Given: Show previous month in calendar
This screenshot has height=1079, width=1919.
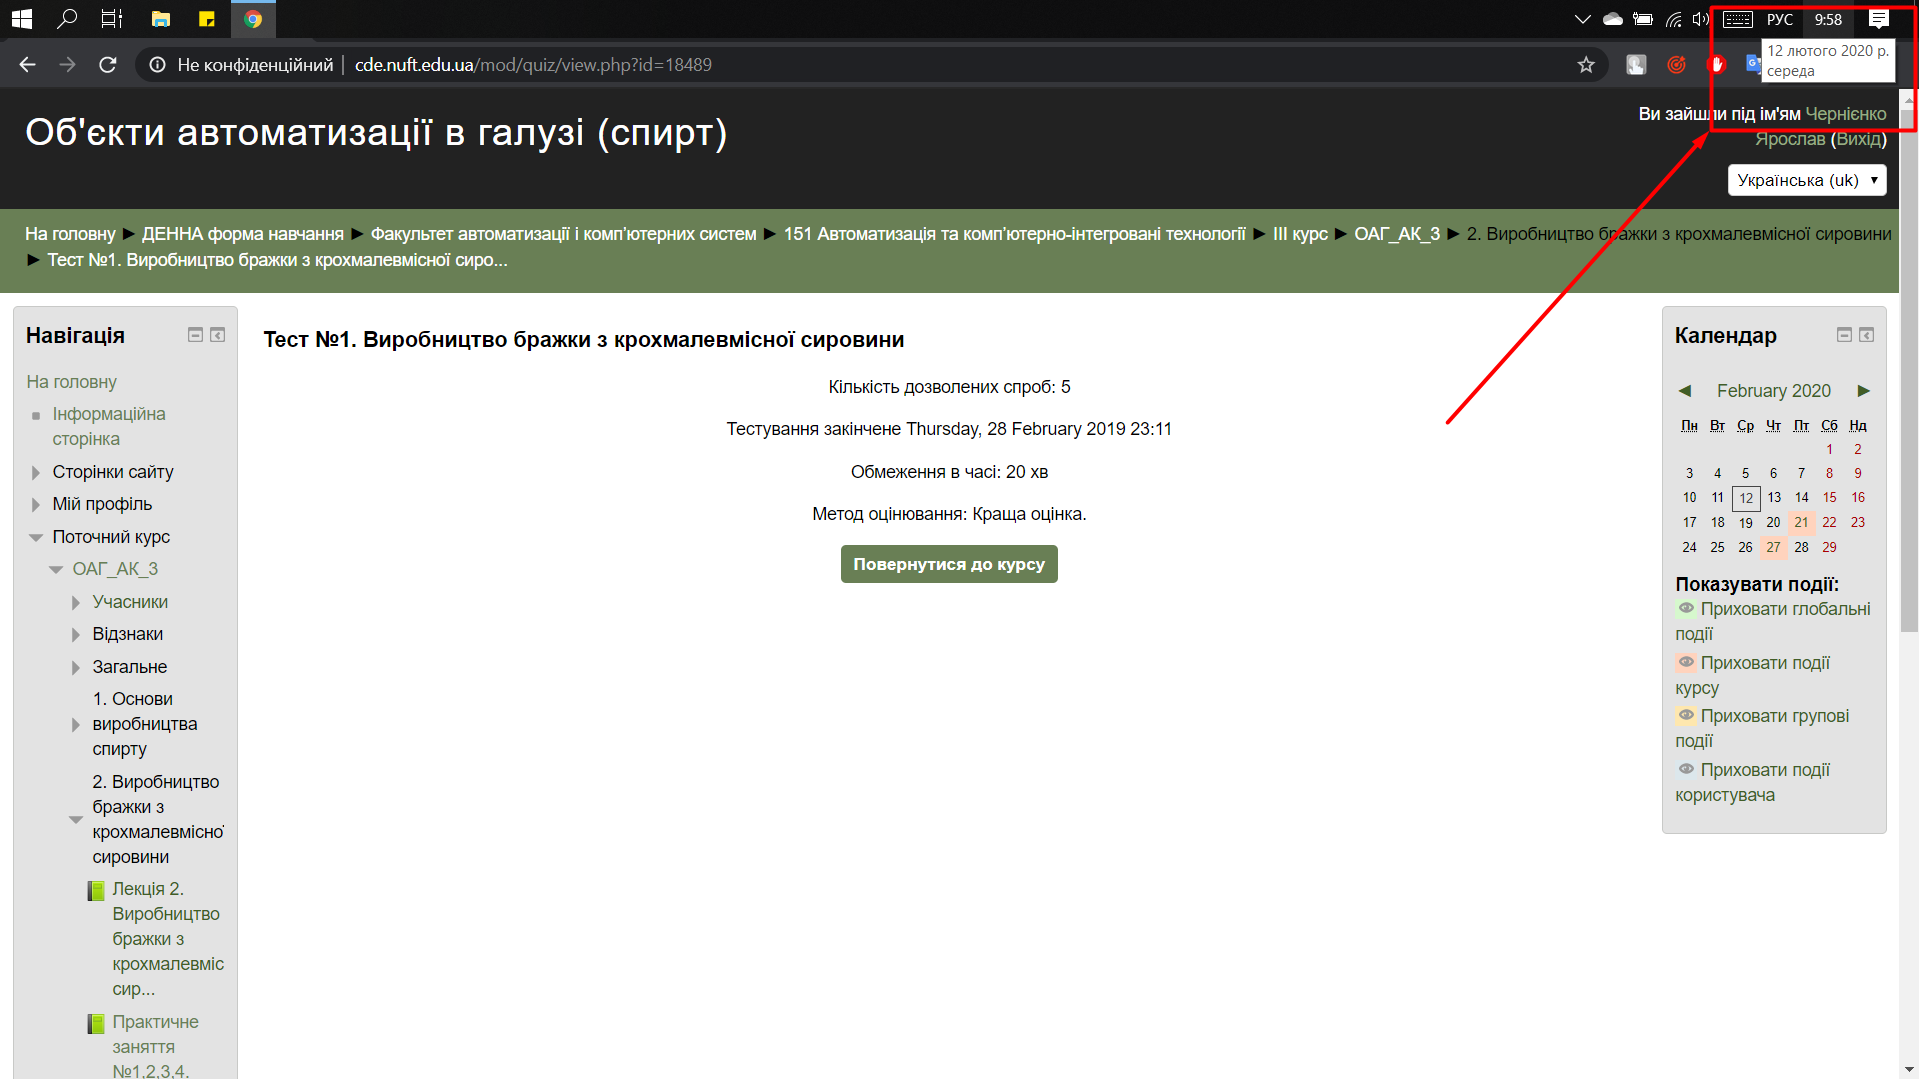Looking at the screenshot, I should click(x=1685, y=391).
